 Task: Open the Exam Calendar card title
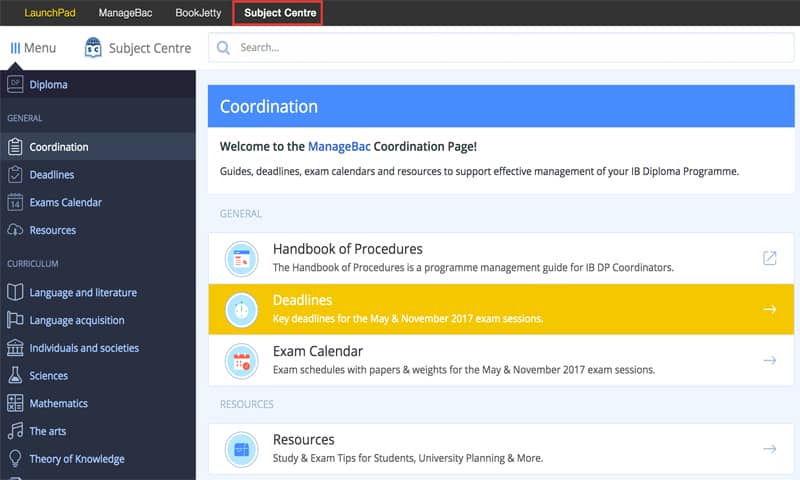[x=318, y=351]
